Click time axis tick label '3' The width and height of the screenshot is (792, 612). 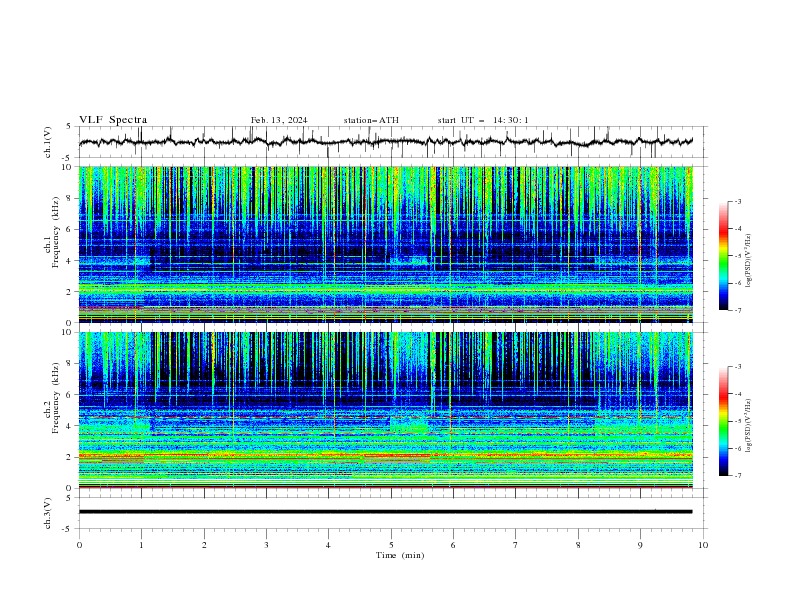[266, 545]
